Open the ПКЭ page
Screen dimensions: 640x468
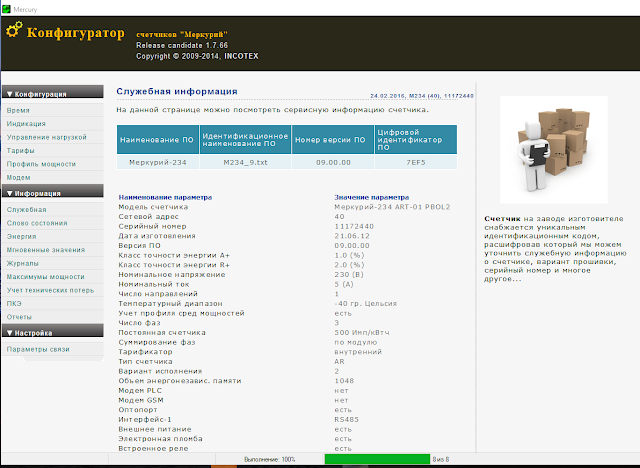pos(53,304)
